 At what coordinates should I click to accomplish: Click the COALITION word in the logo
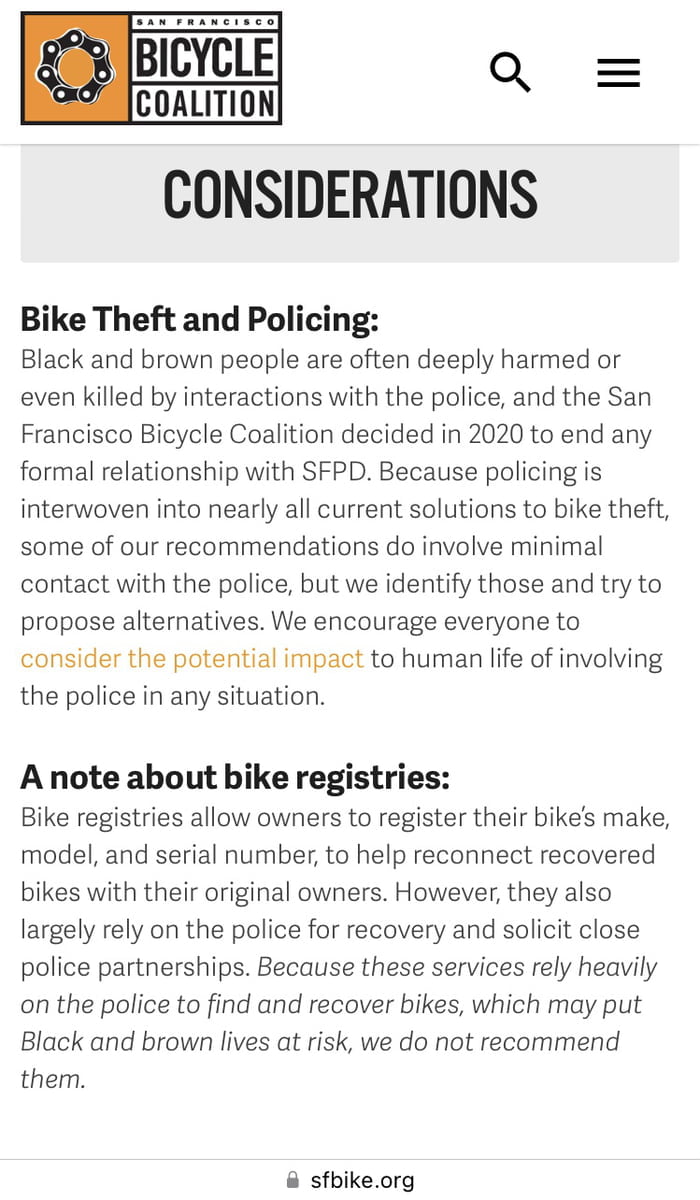(204, 103)
